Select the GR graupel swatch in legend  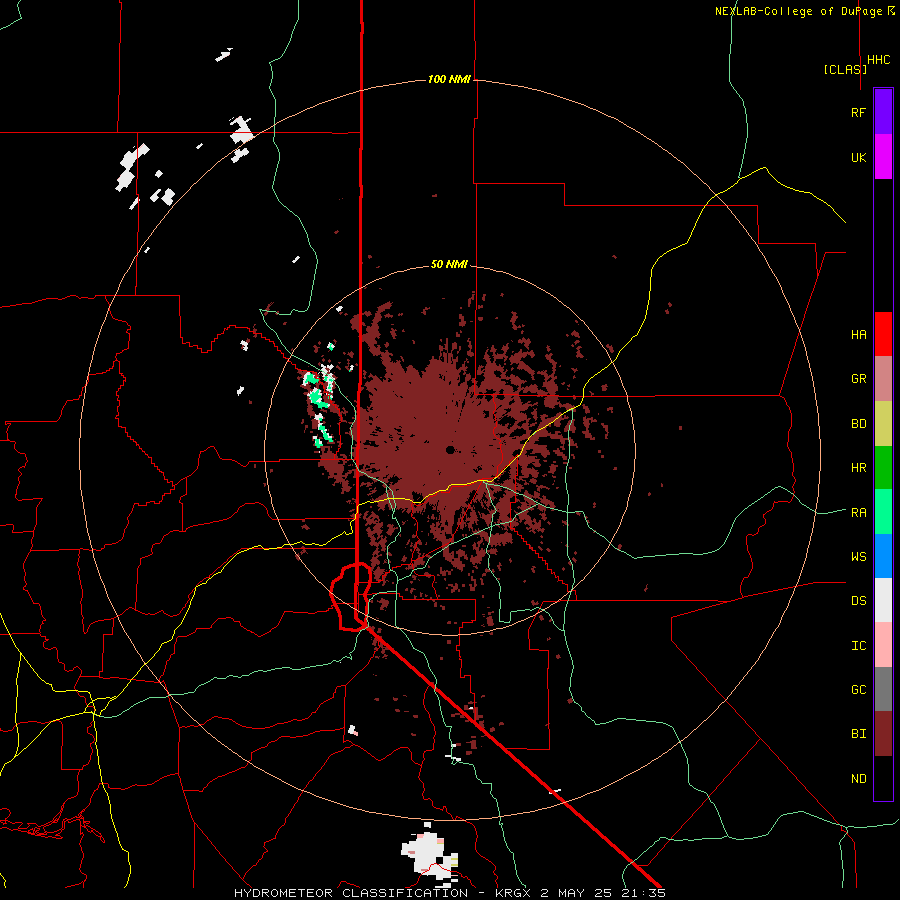coord(883,379)
